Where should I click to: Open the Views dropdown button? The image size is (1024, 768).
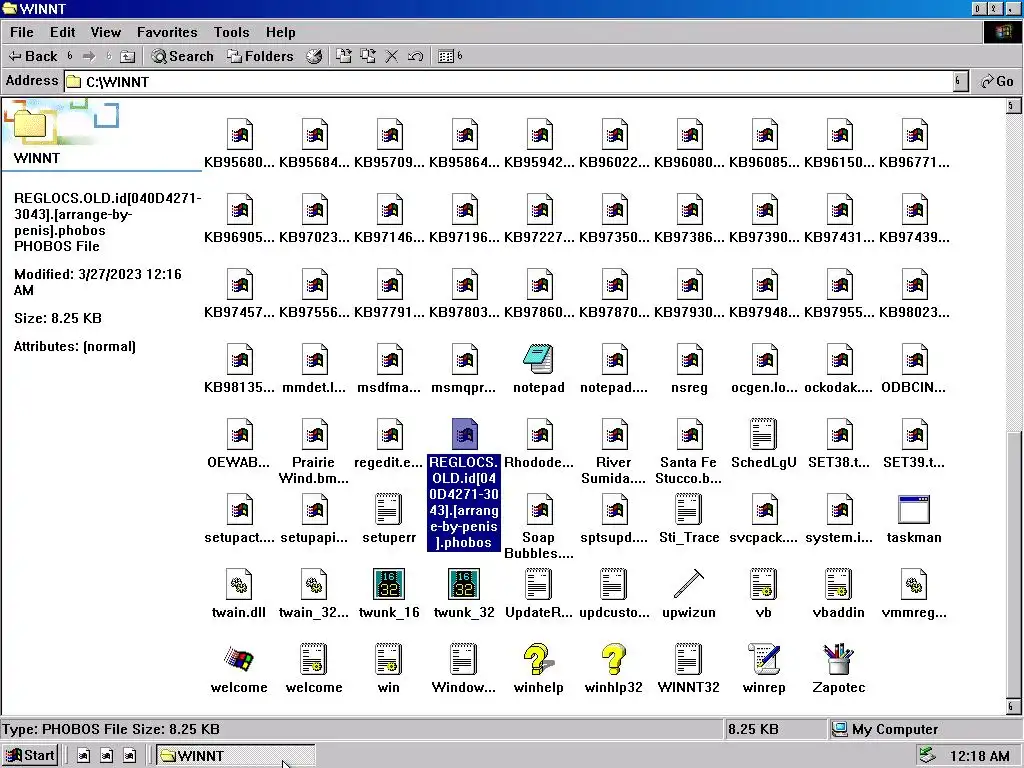point(446,56)
